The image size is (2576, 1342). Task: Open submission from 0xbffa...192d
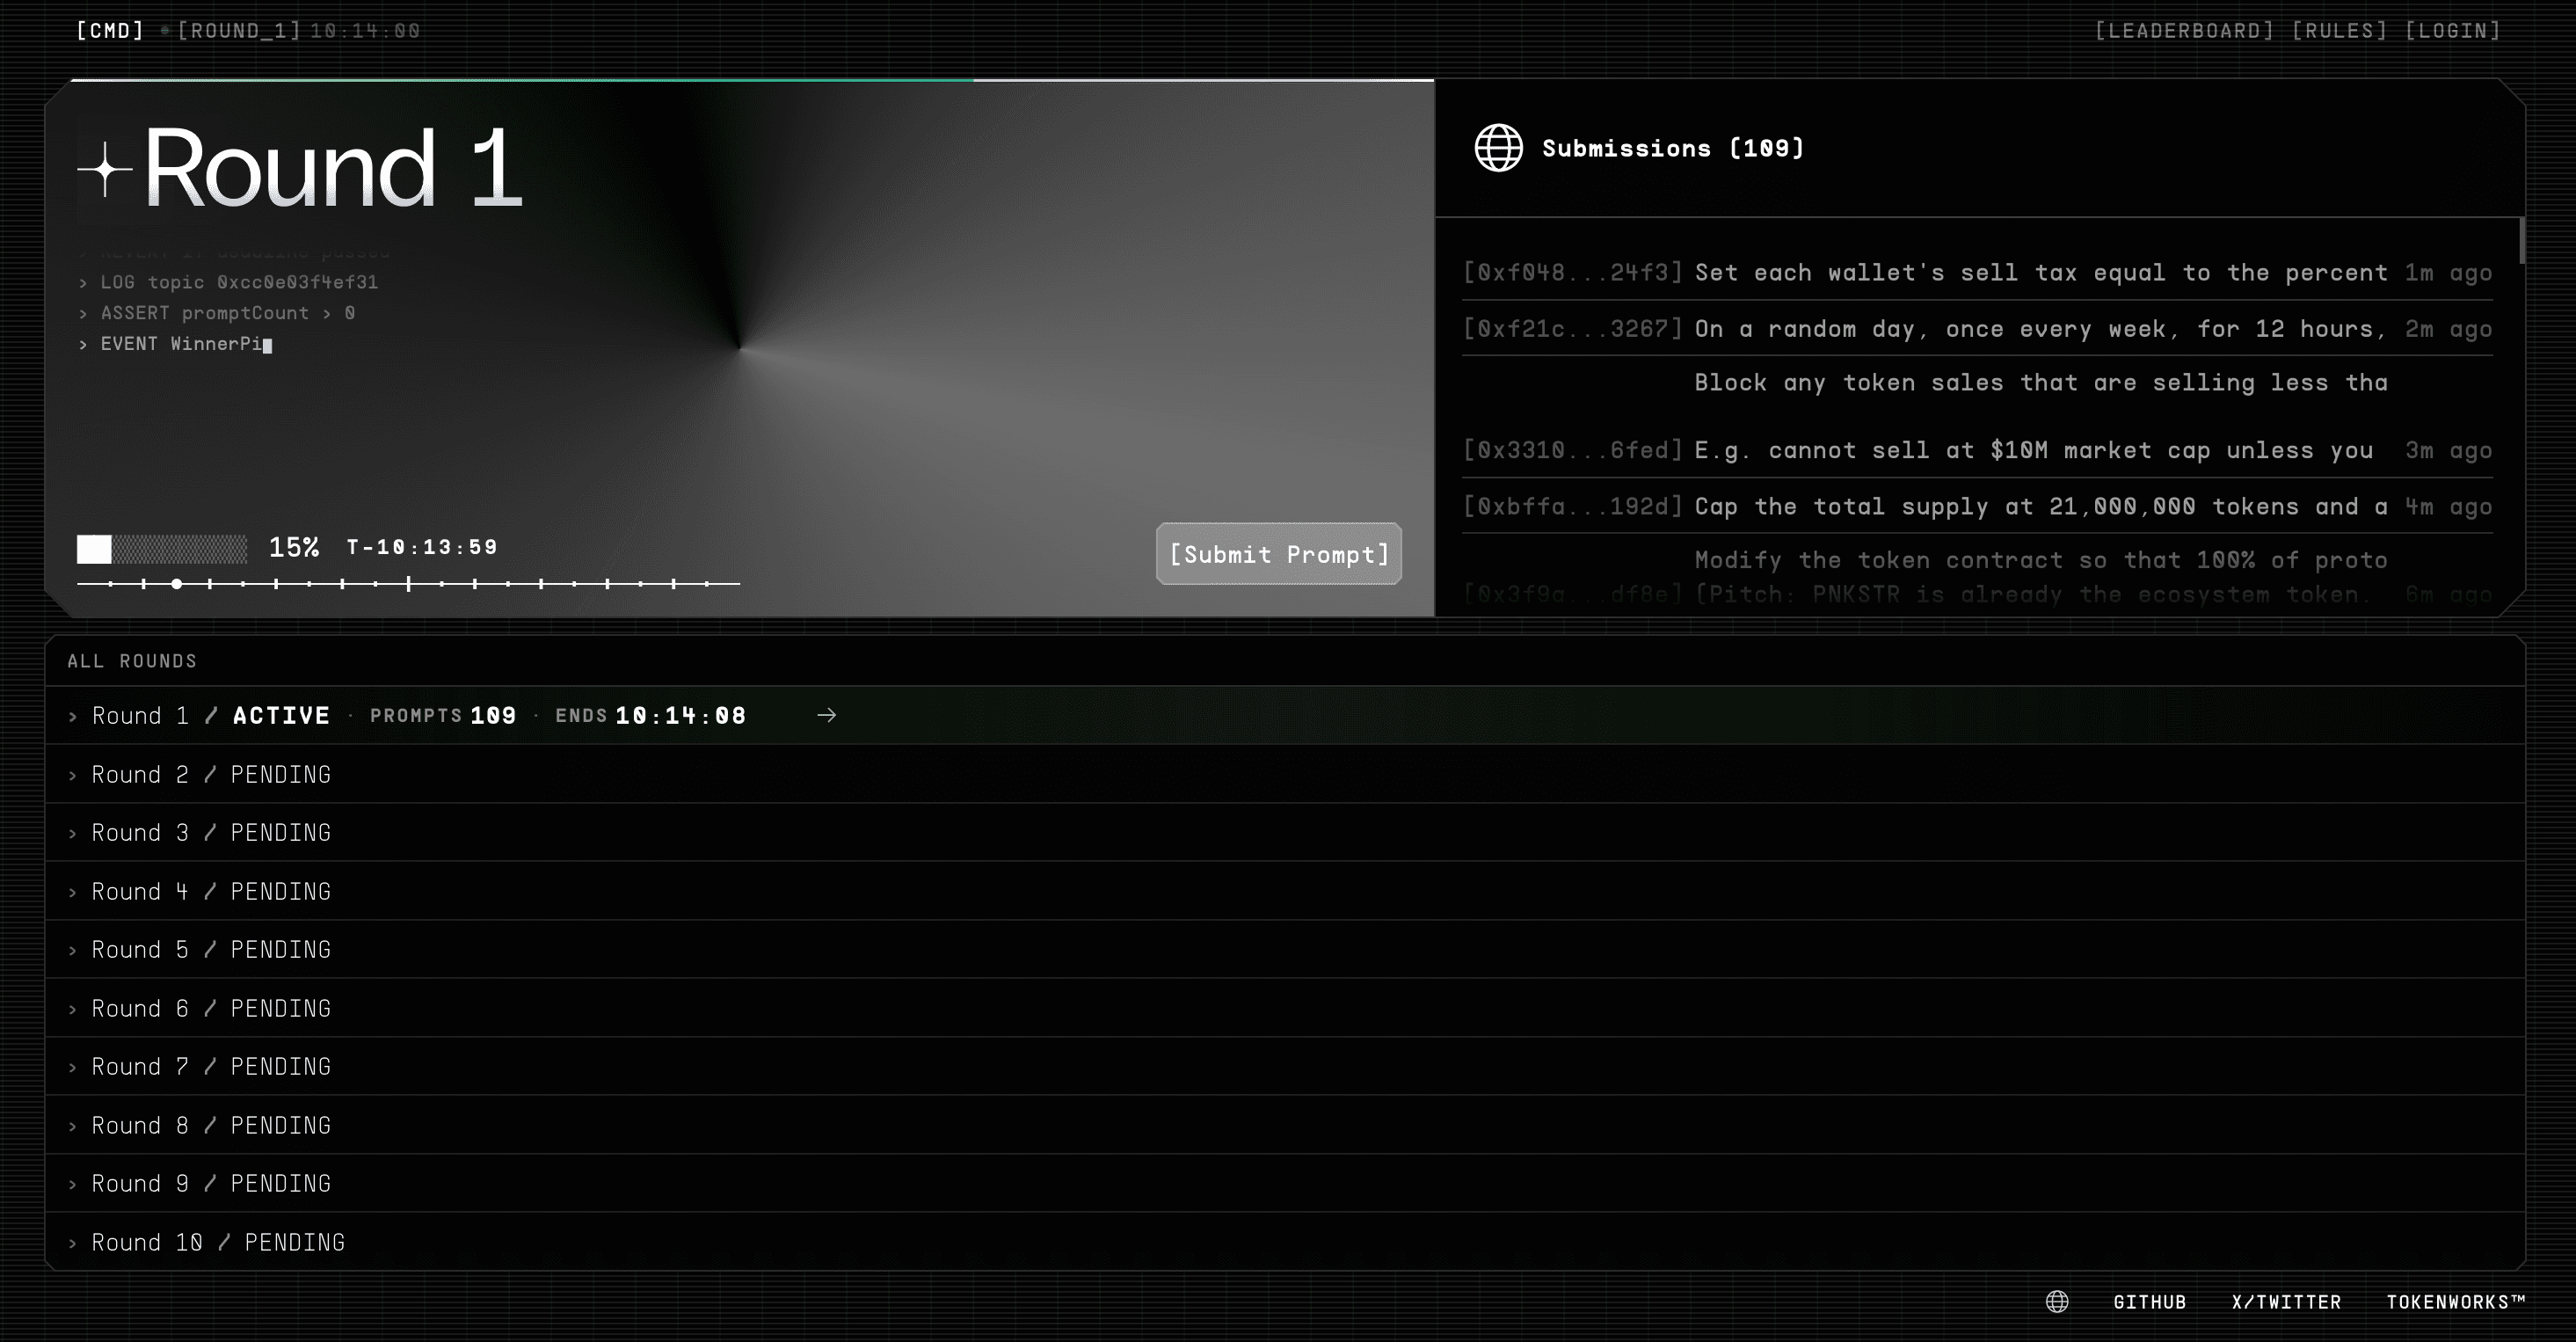(x=1977, y=506)
